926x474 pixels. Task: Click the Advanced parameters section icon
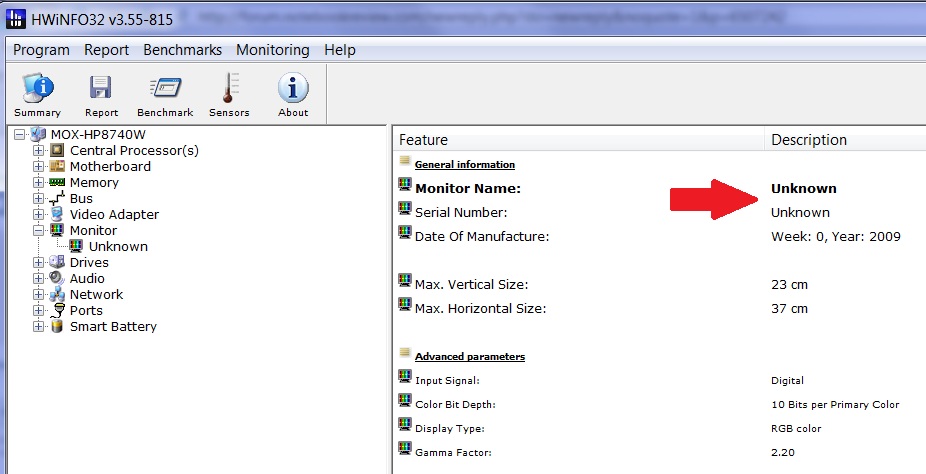coord(405,352)
